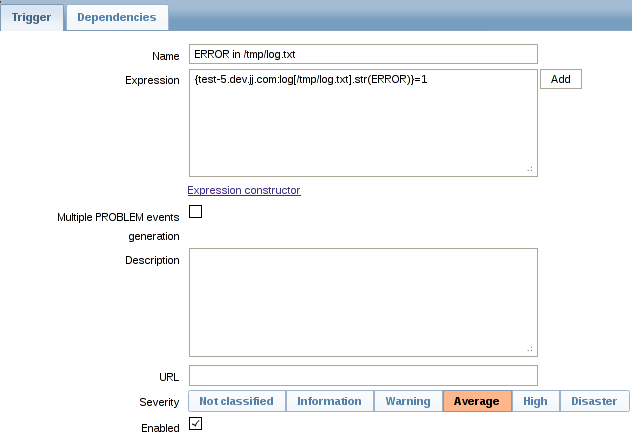Open the Expression constructor link

[244, 190]
